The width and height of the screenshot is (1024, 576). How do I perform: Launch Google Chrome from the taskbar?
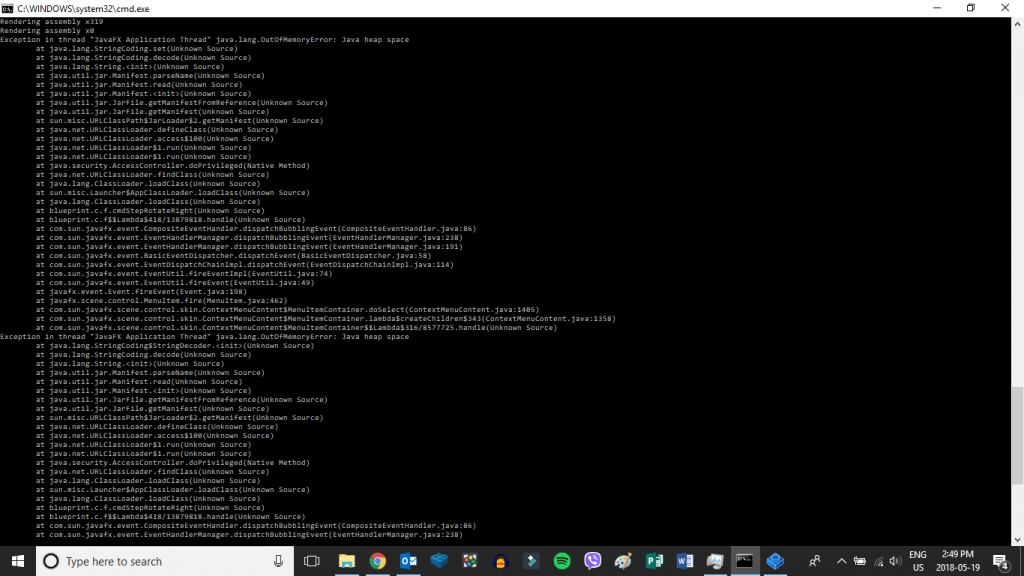click(x=377, y=561)
